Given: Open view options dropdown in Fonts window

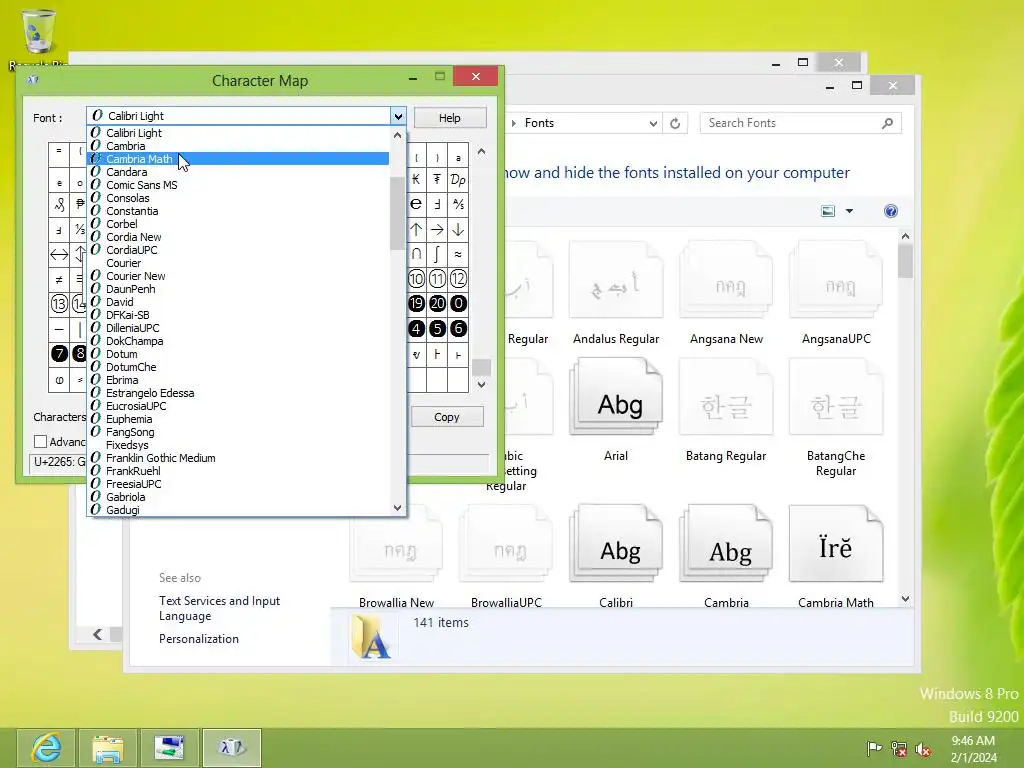Looking at the screenshot, I should click(850, 211).
